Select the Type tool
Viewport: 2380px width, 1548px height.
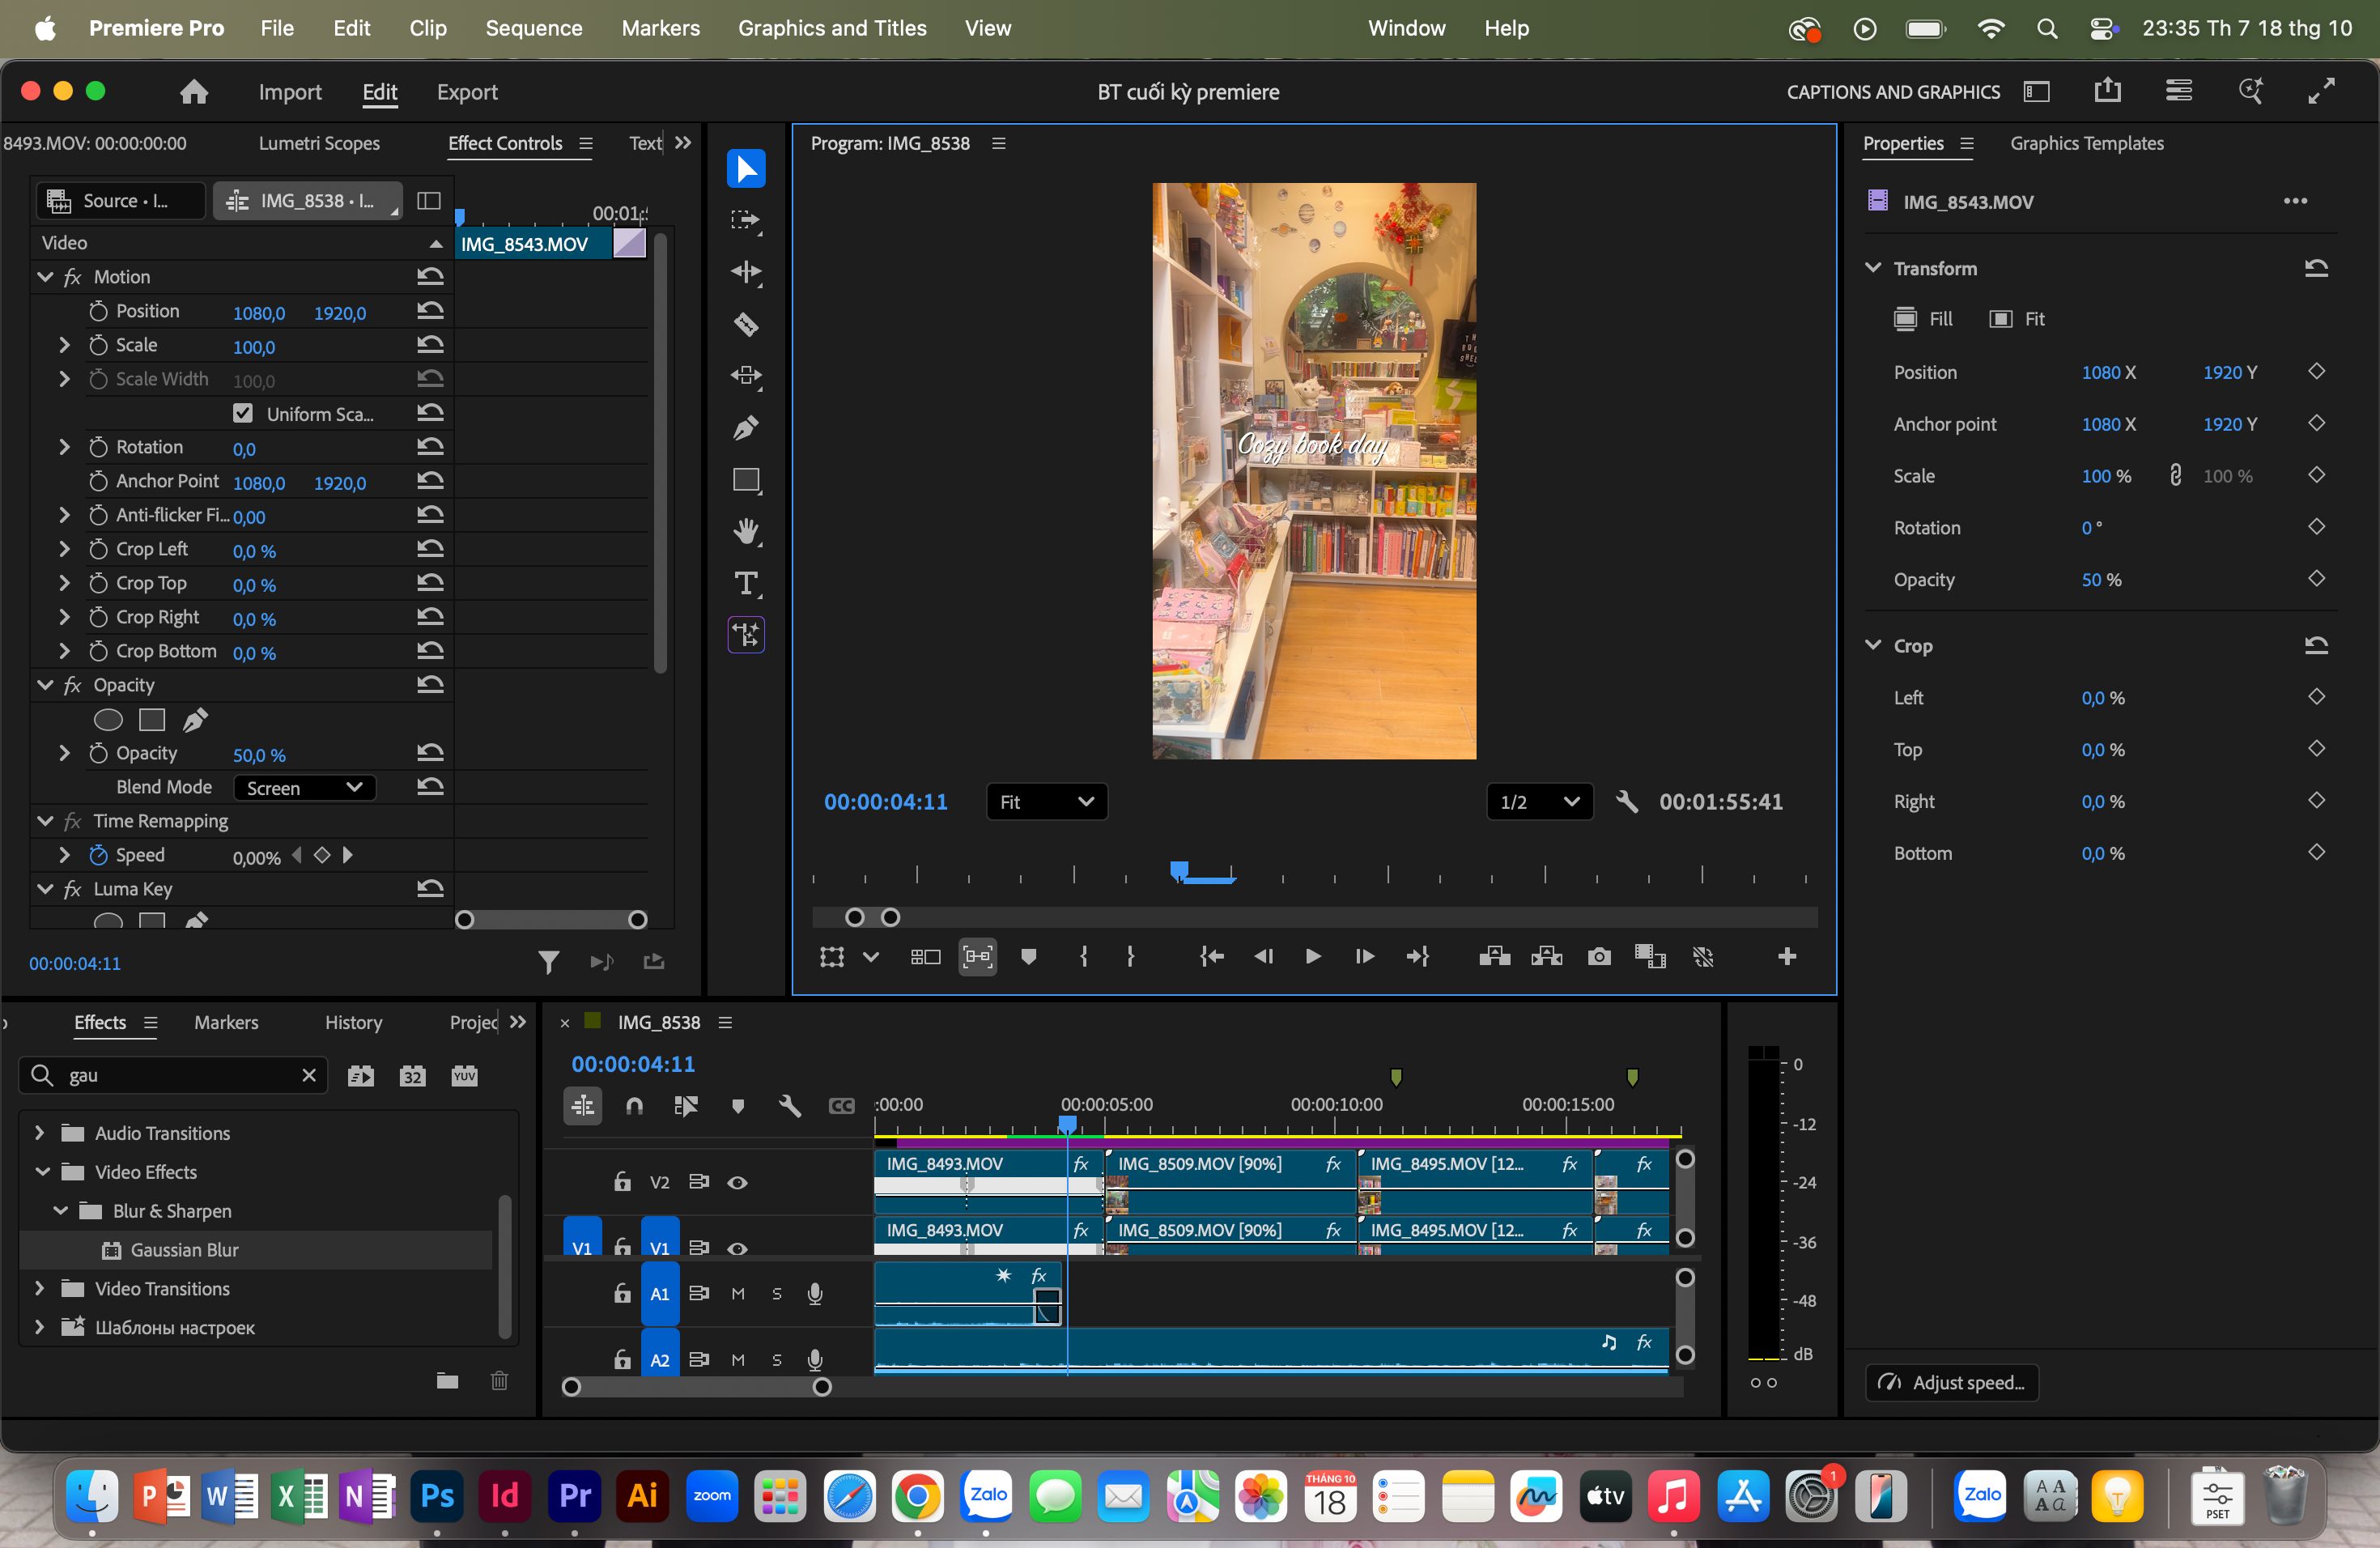tap(746, 583)
